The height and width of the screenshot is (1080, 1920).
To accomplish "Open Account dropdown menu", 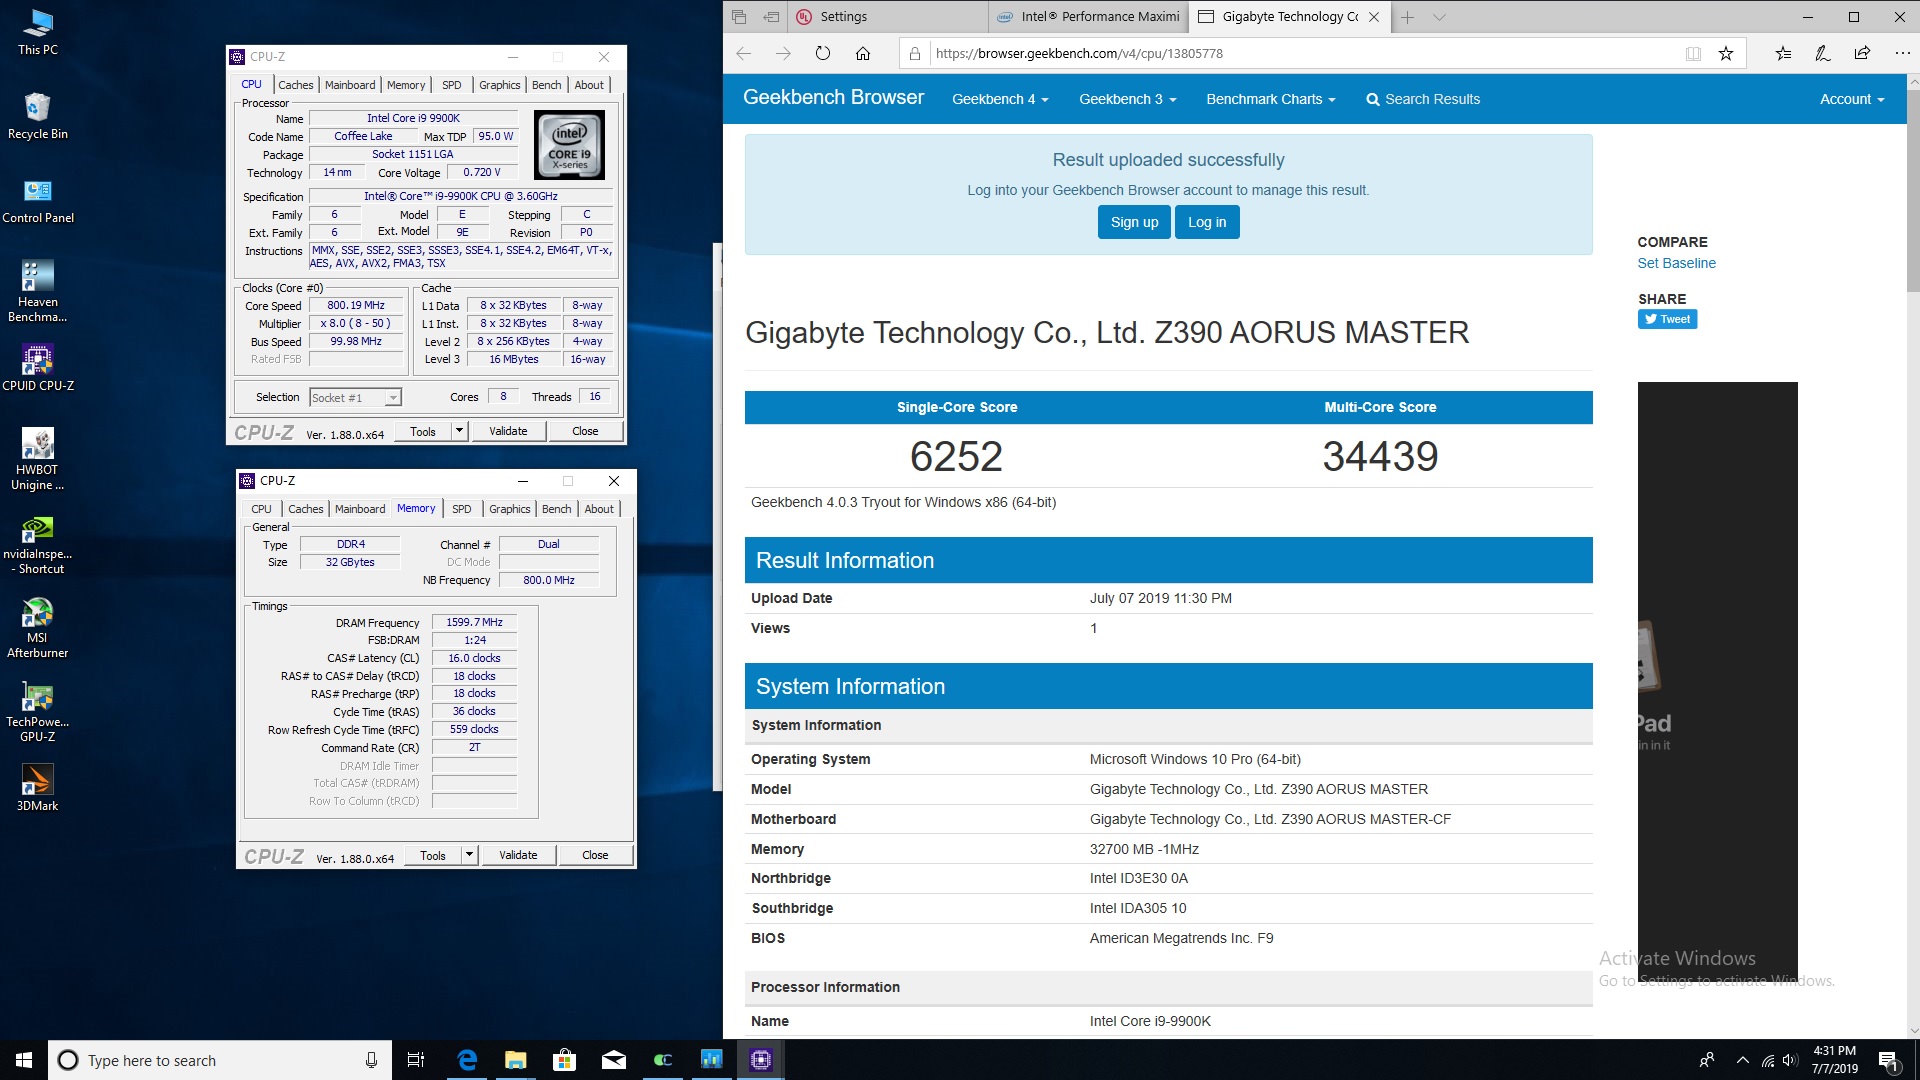I will tap(1852, 99).
